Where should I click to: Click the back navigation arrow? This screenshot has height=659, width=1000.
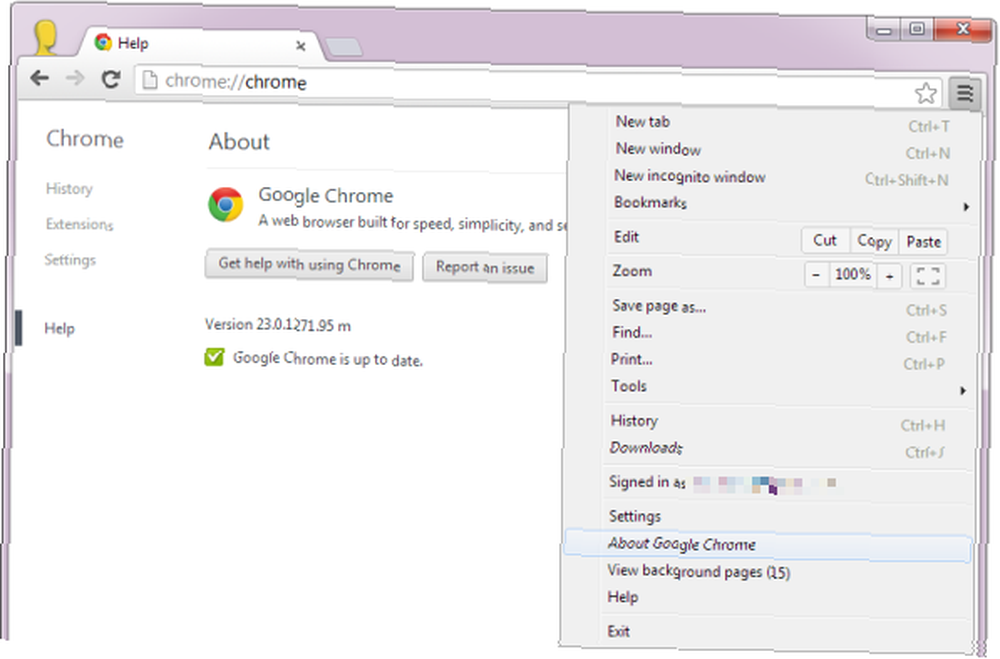pyautogui.click(x=40, y=78)
